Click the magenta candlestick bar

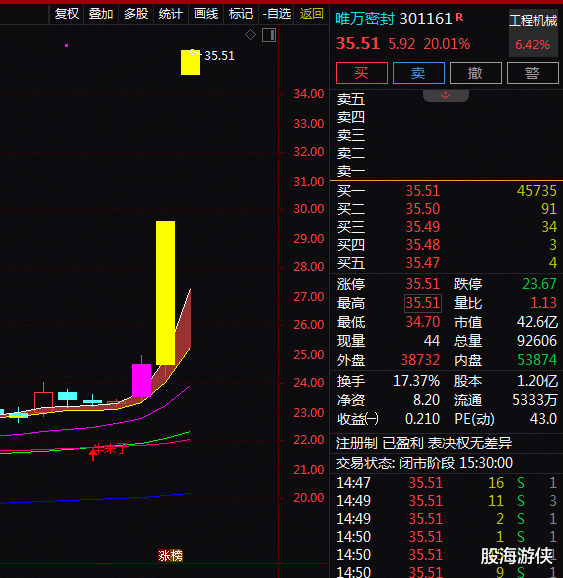tap(142, 380)
